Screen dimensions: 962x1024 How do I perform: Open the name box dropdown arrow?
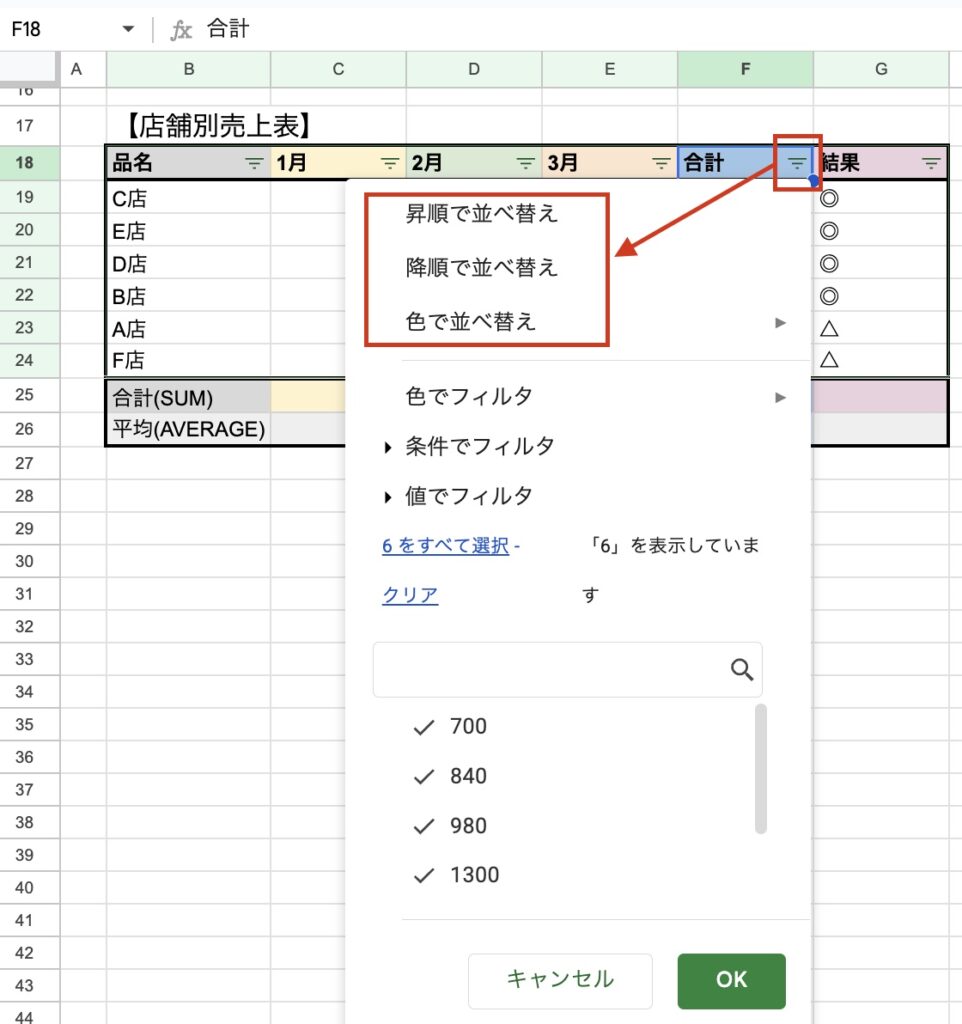click(128, 30)
